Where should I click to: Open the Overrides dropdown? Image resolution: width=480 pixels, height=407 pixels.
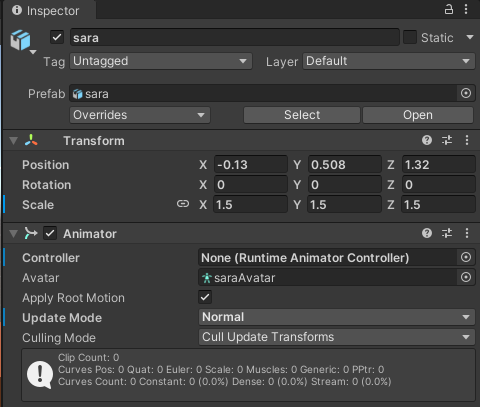(x=140, y=115)
